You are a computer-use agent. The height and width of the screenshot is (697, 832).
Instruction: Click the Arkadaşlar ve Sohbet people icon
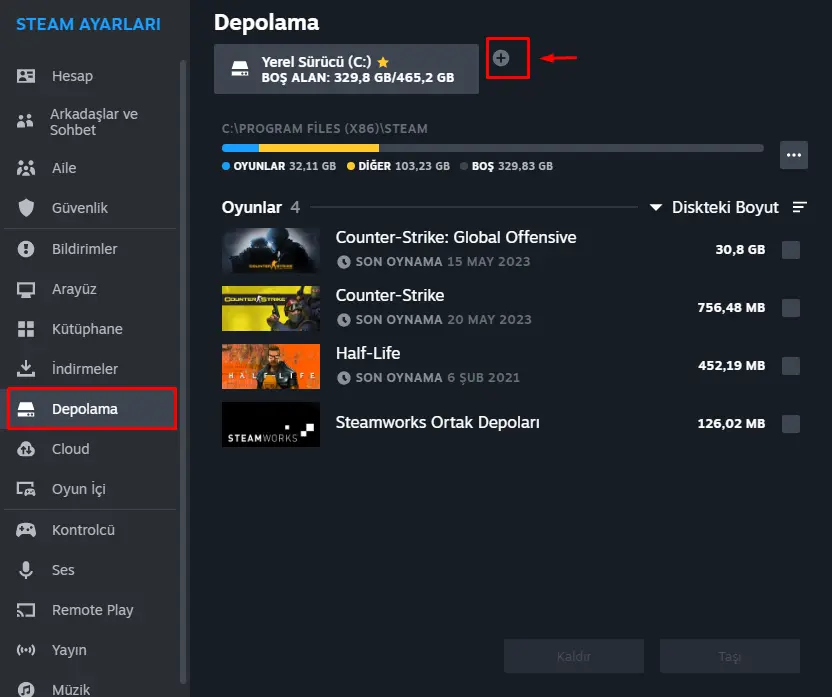pyautogui.click(x=25, y=121)
